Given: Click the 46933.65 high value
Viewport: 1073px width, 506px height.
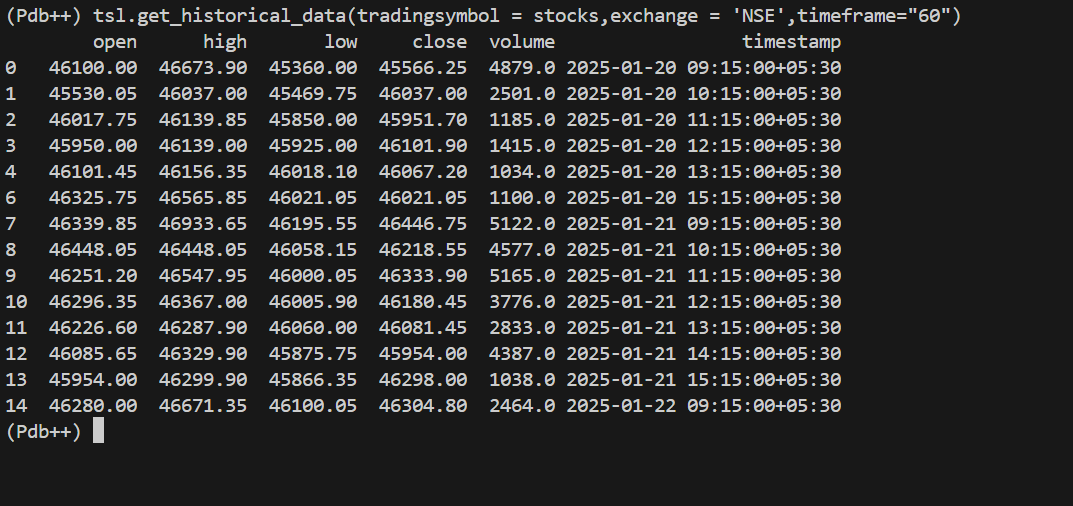Looking at the screenshot, I should [203, 224].
